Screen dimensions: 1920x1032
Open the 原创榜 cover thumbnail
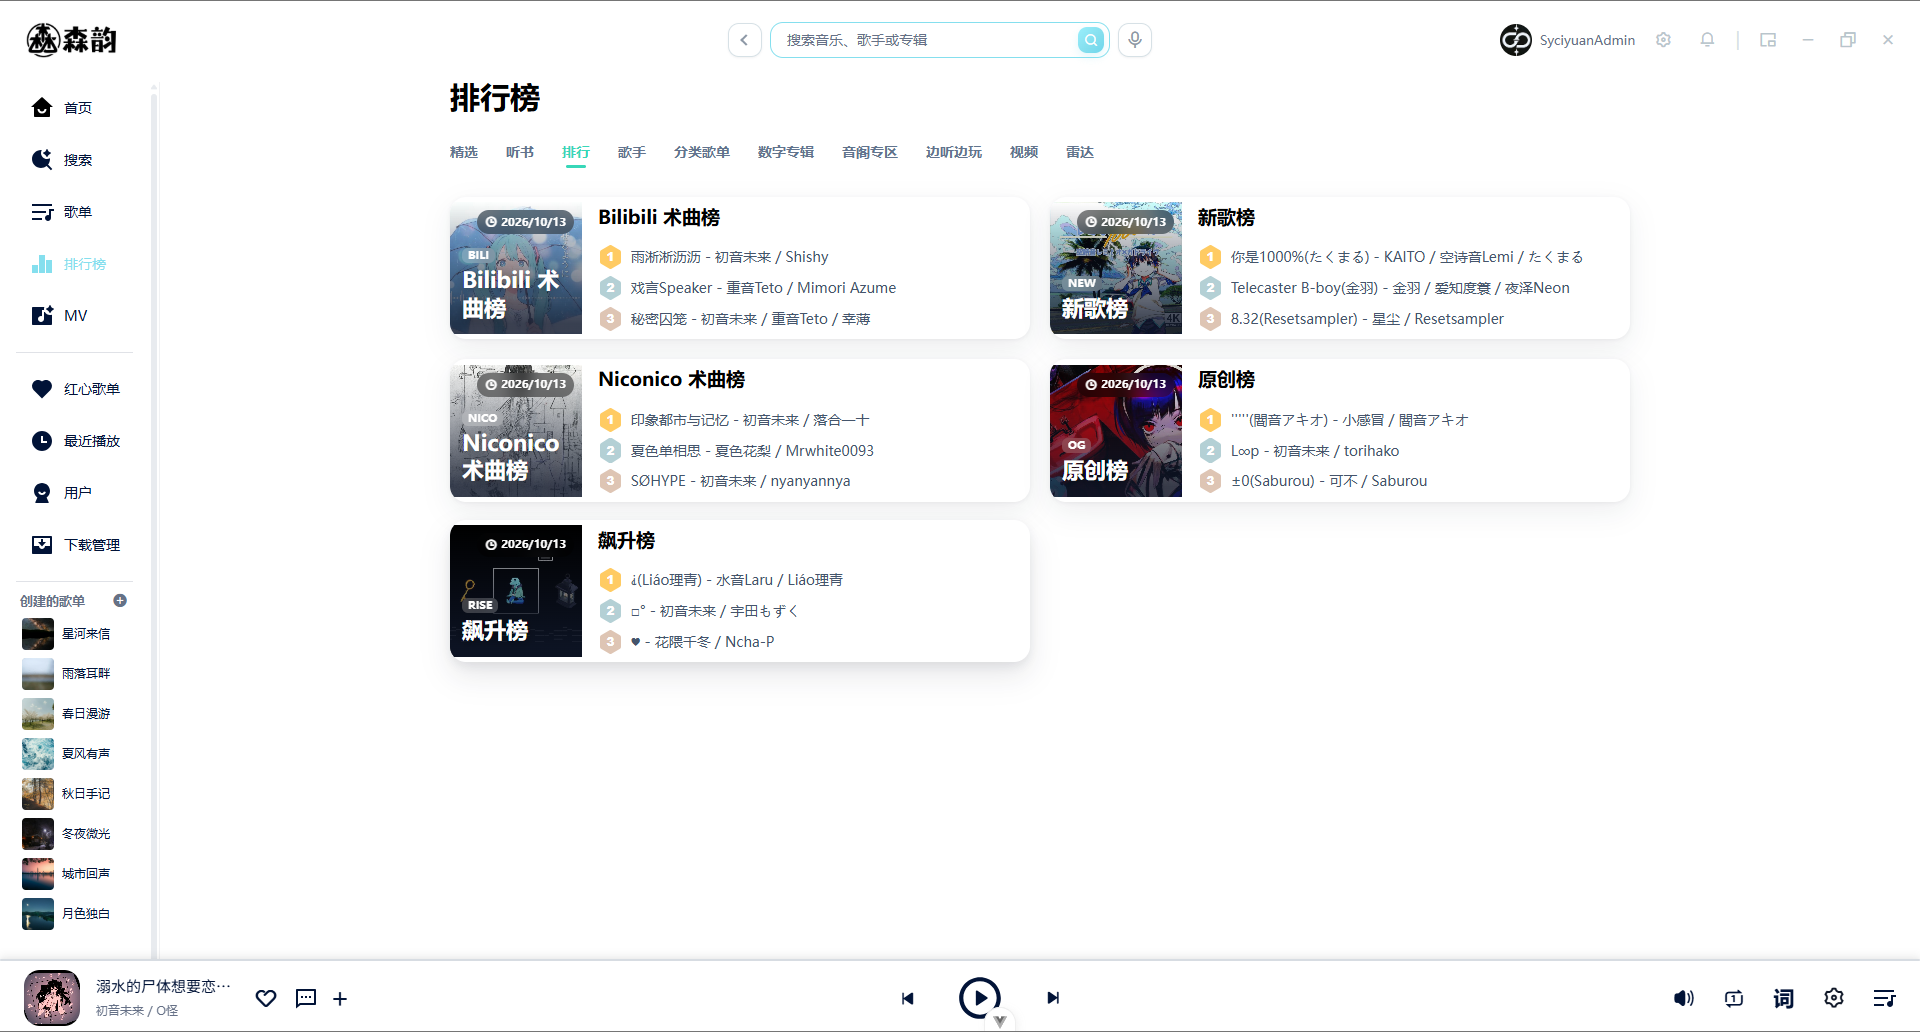click(1116, 431)
